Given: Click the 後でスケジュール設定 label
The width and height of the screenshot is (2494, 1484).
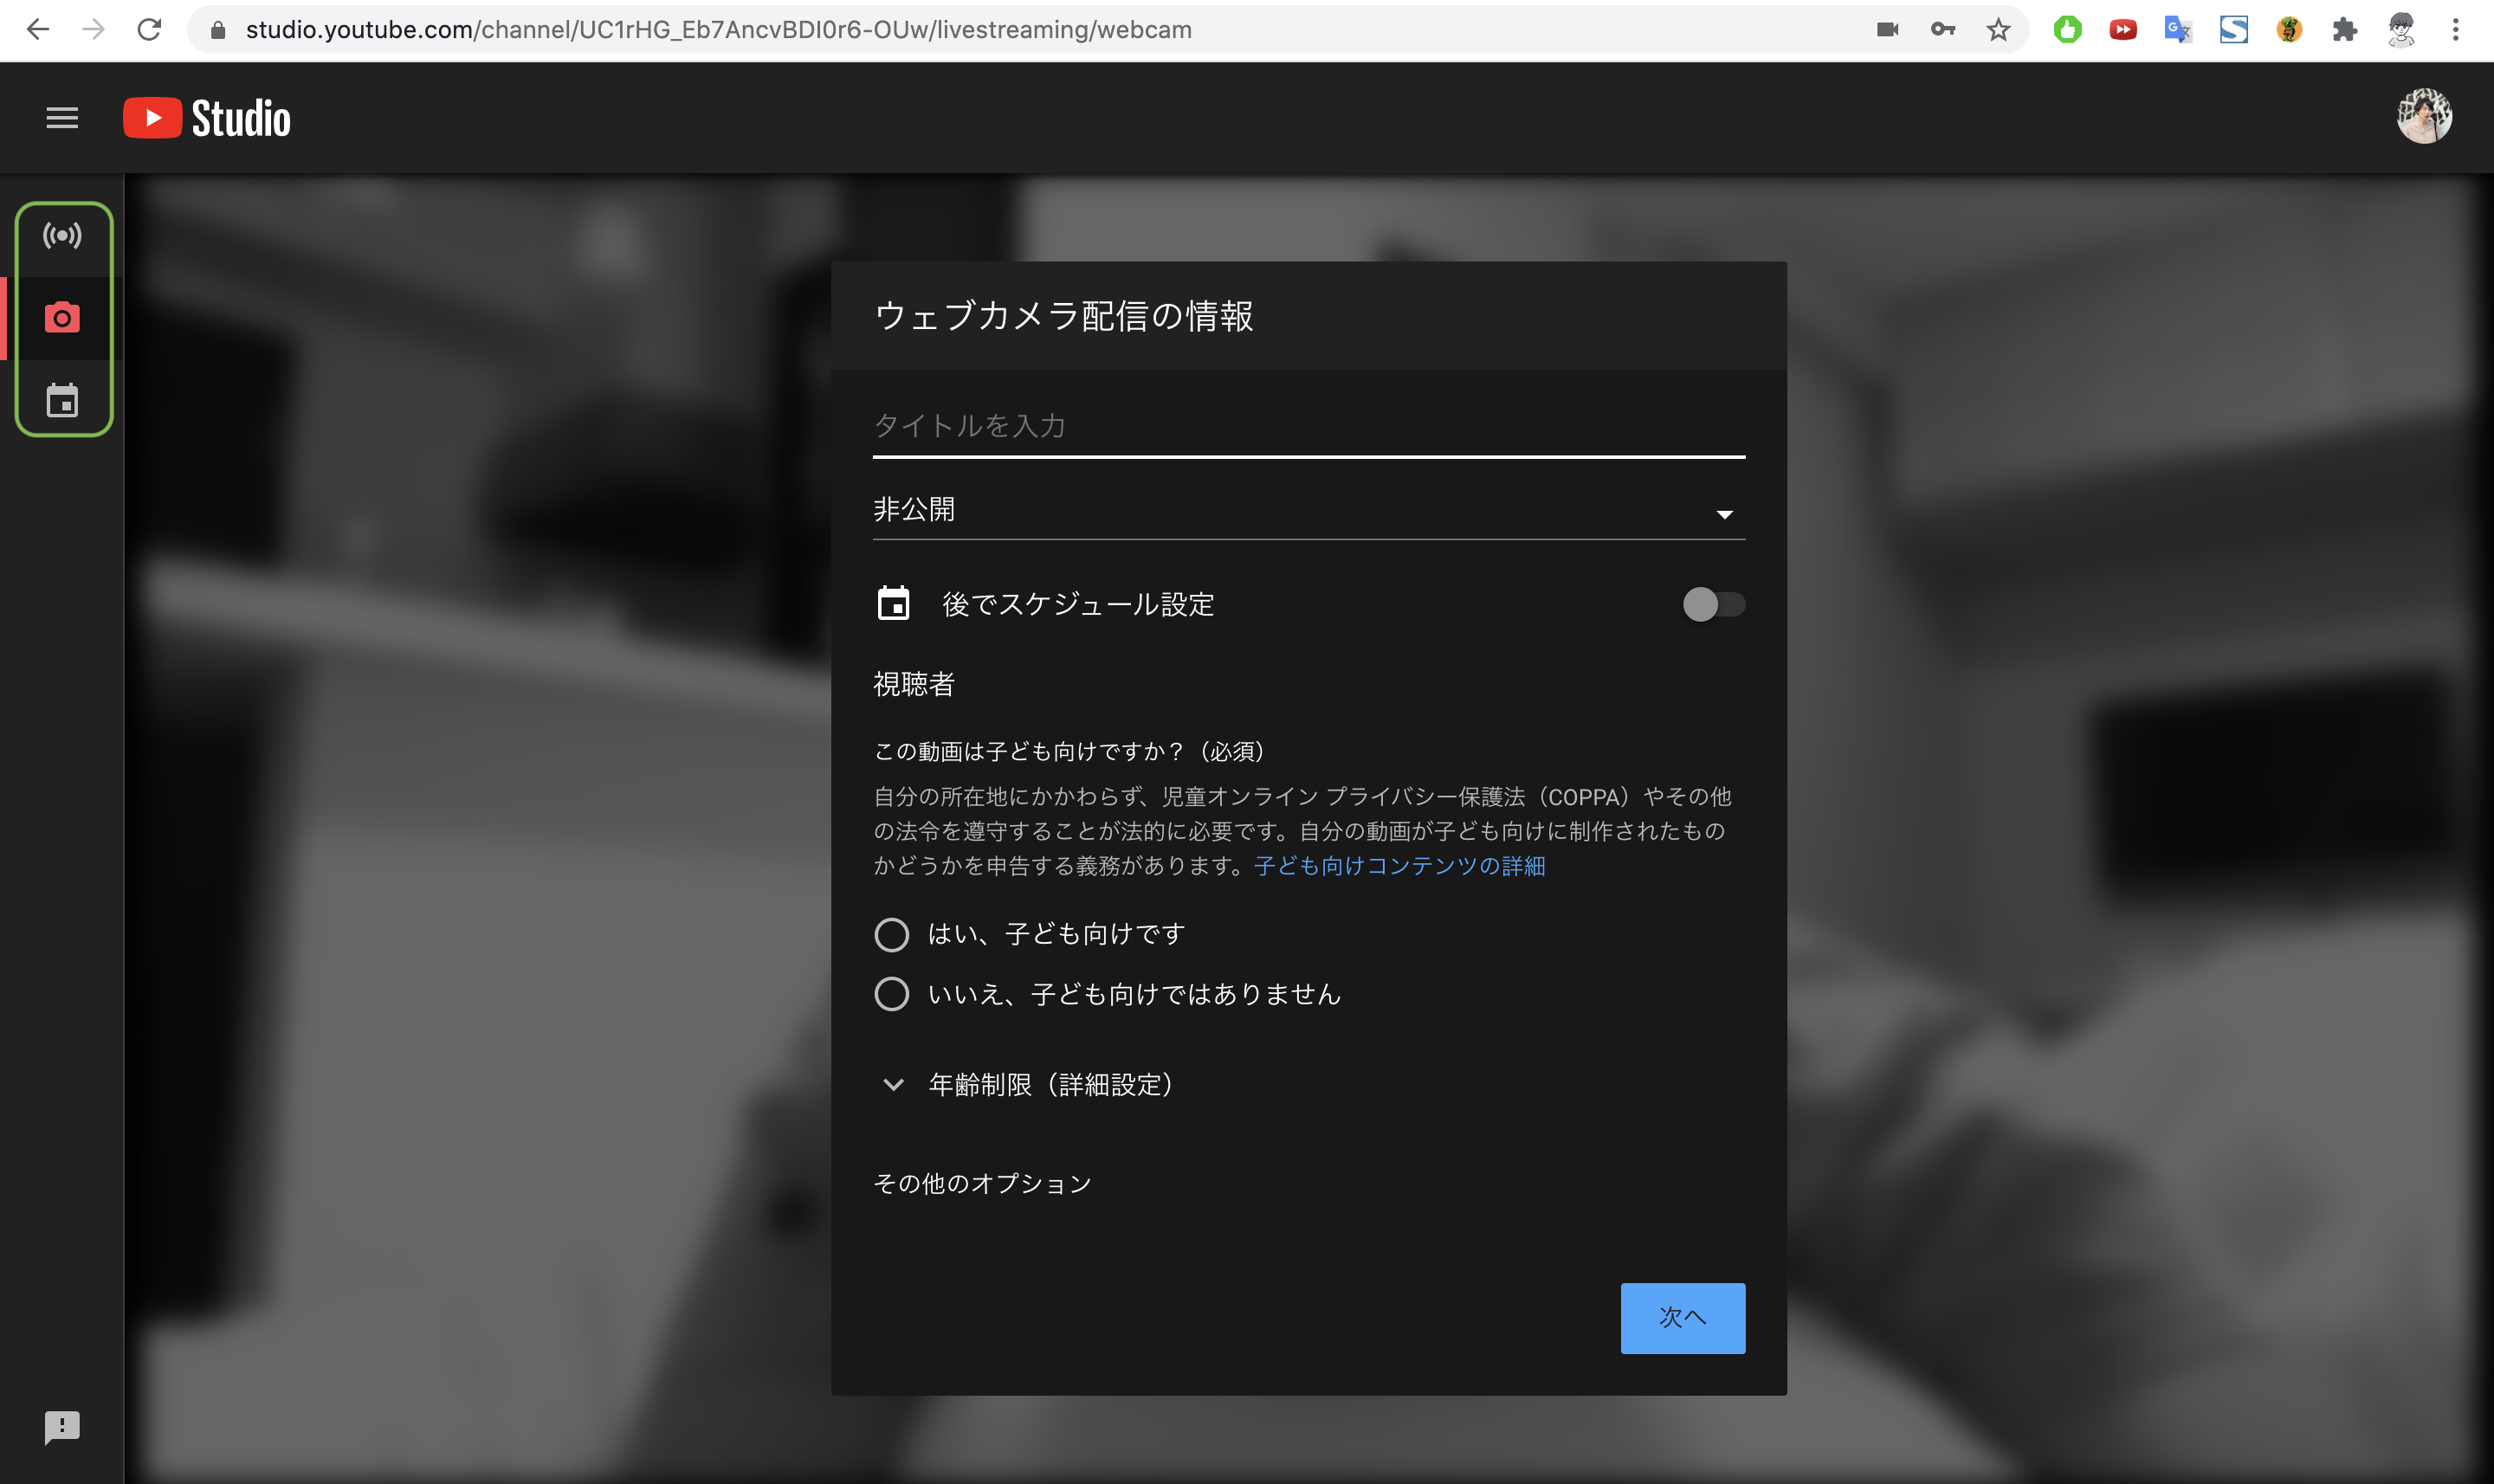Looking at the screenshot, I should [1078, 604].
